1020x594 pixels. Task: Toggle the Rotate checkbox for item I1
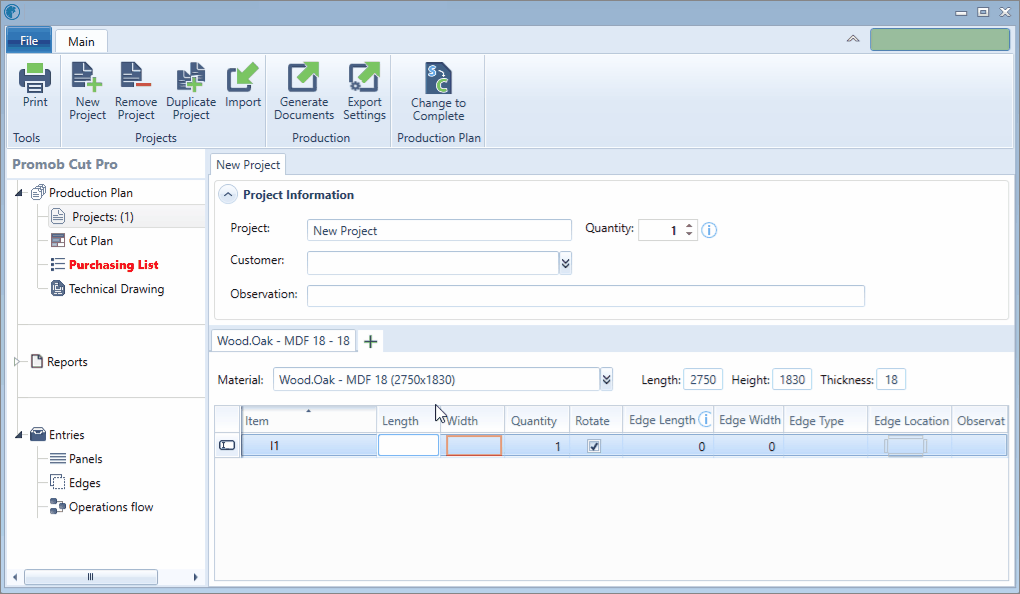coord(594,447)
